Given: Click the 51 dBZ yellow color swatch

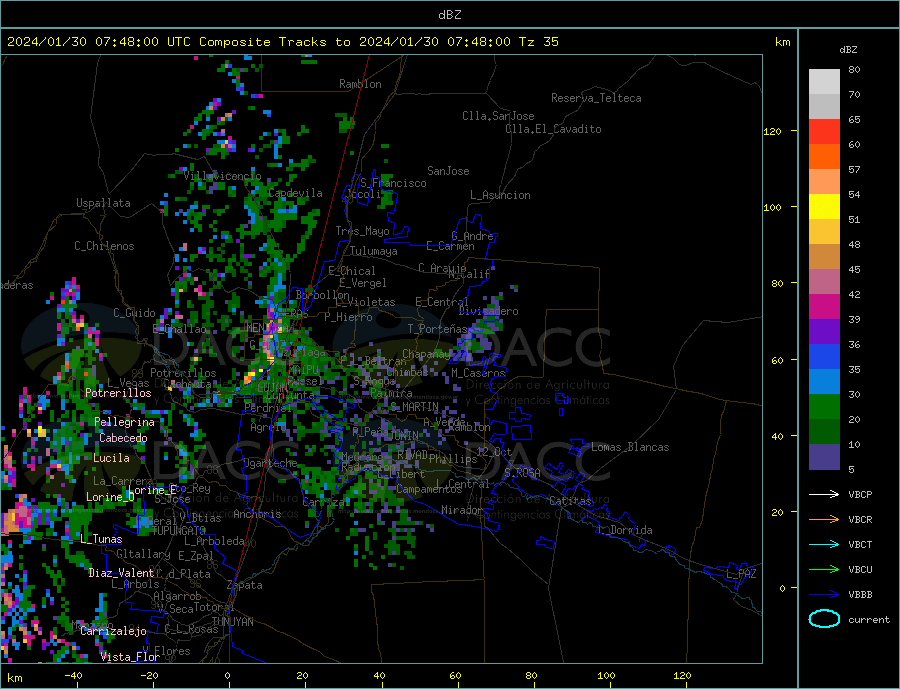Looking at the screenshot, I should click(824, 207).
